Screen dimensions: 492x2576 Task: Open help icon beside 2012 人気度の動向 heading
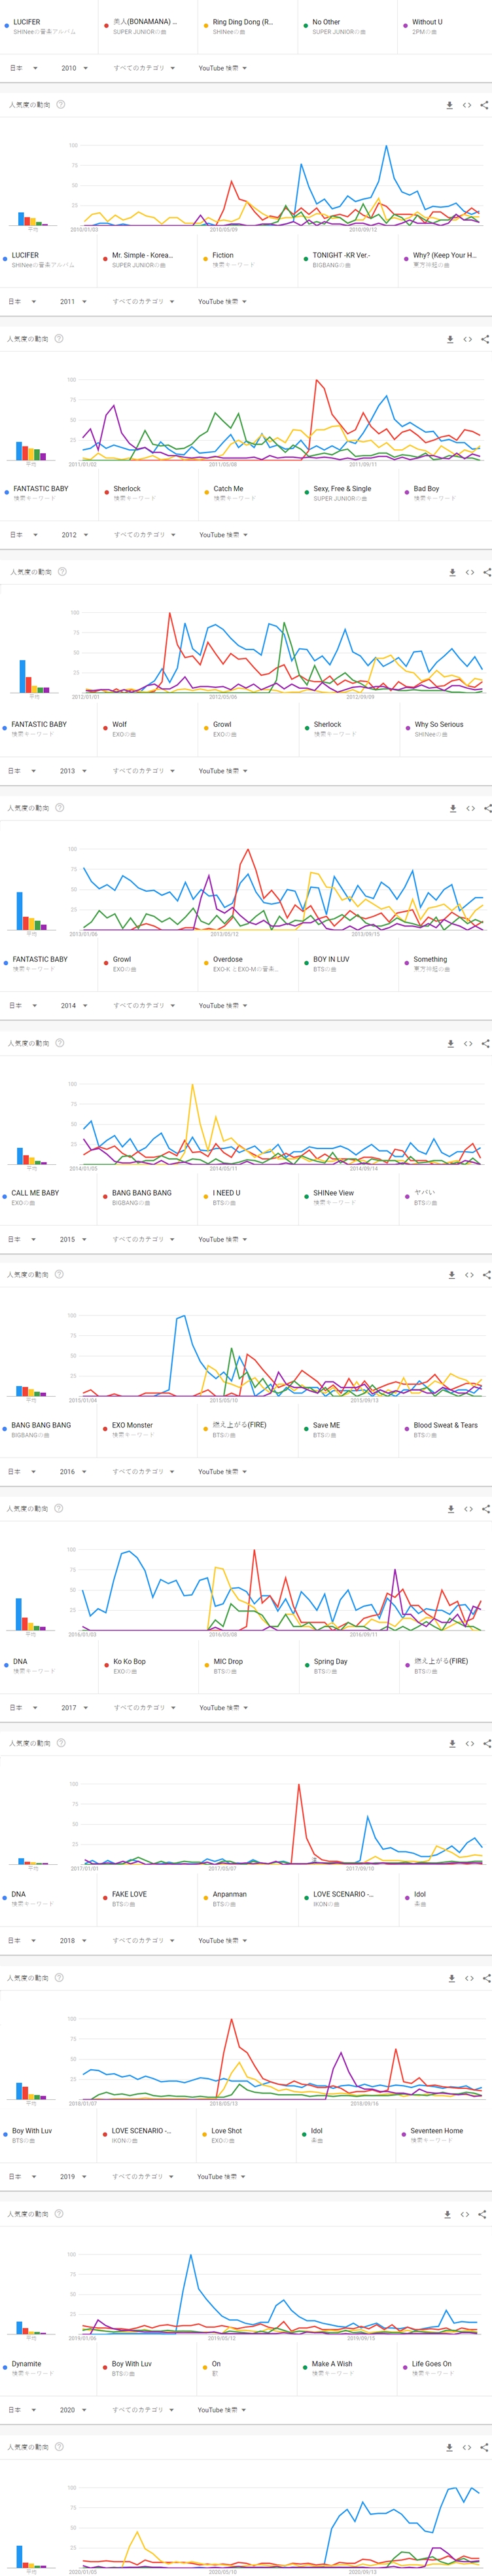pos(62,572)
